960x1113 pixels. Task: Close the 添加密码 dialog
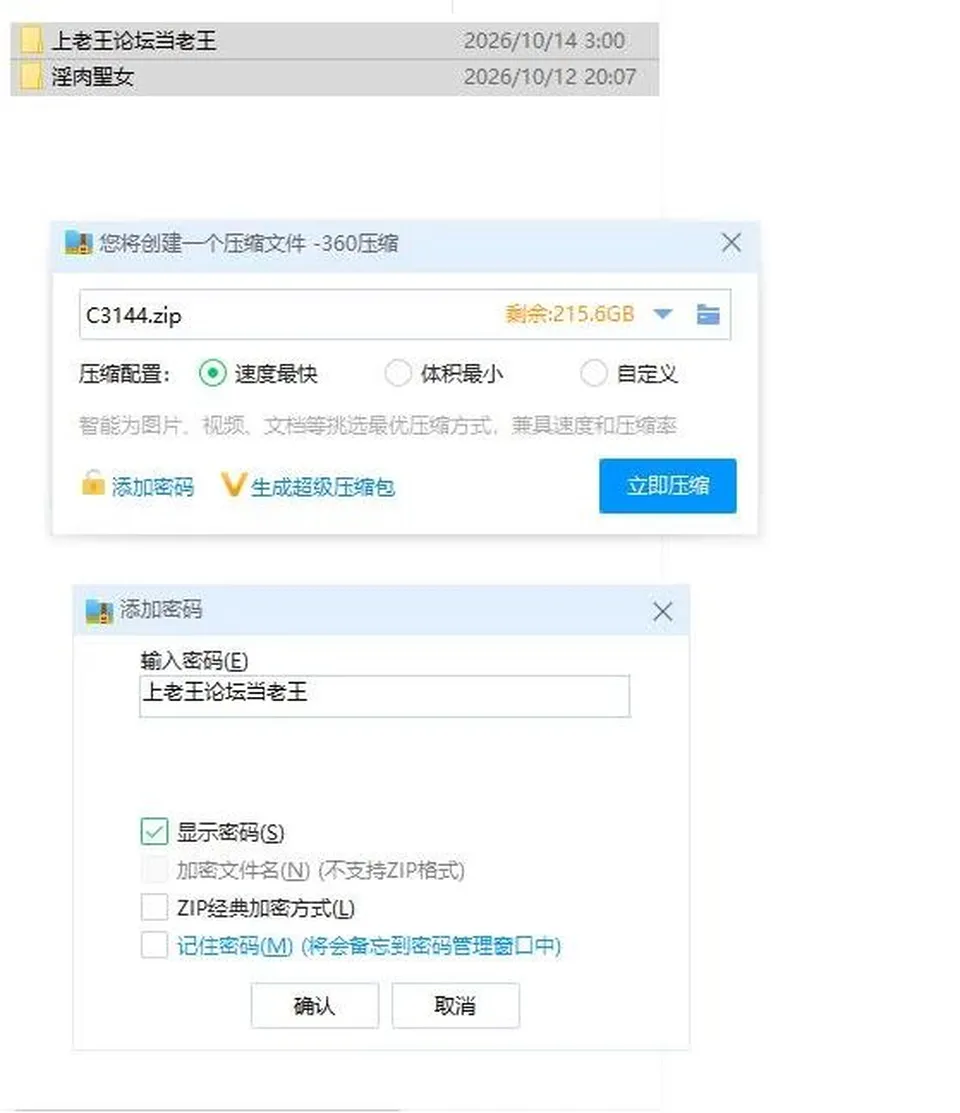pyautogui.click(x=662, y=611)
